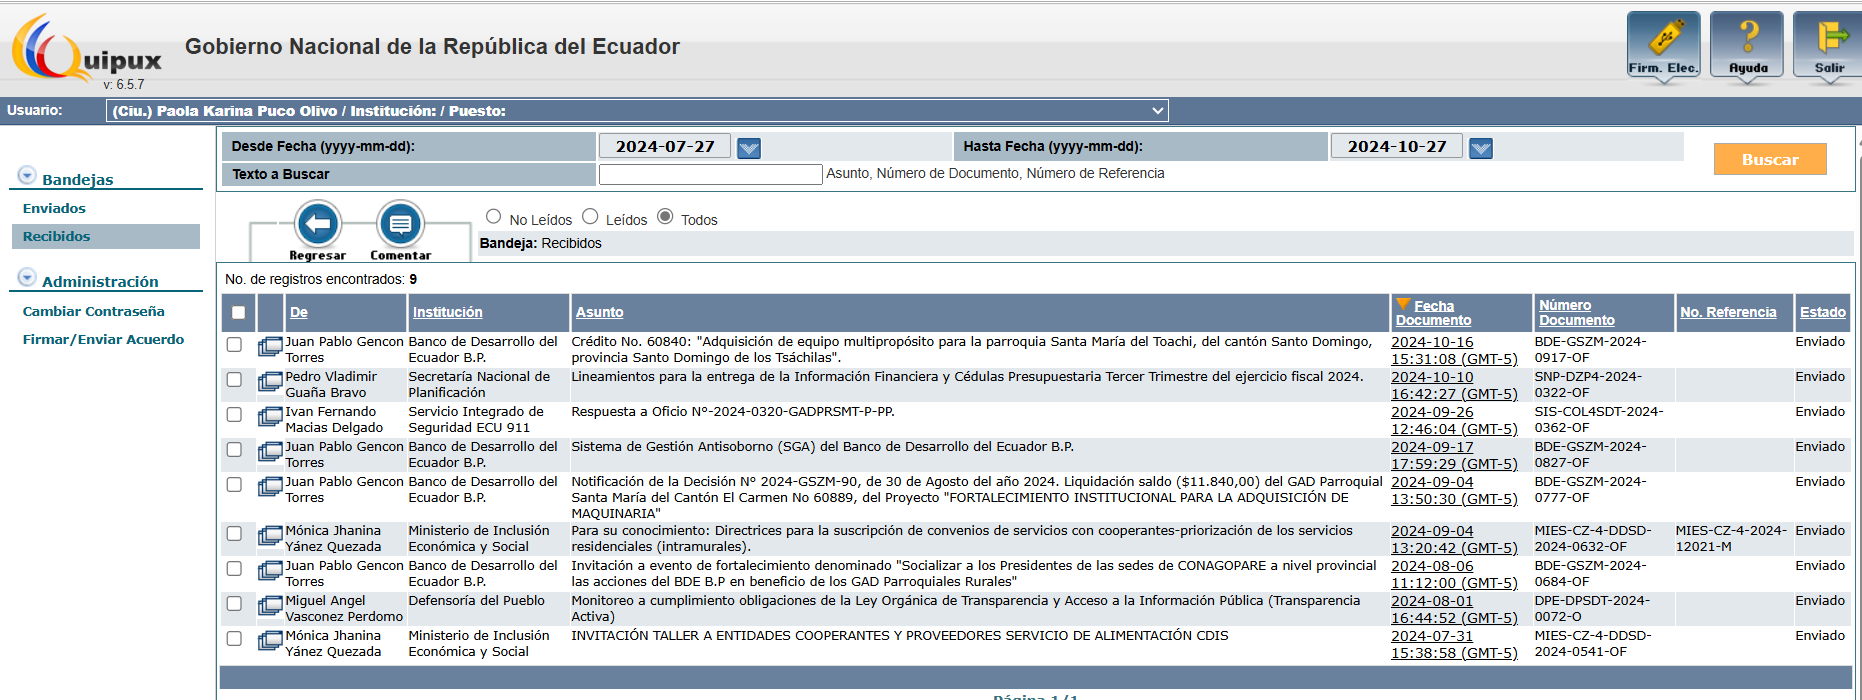Click document icon for Pedro Vladimir Guaña row
The height and width of the screenshot is (700, 1862).
(x=270, y=382)
